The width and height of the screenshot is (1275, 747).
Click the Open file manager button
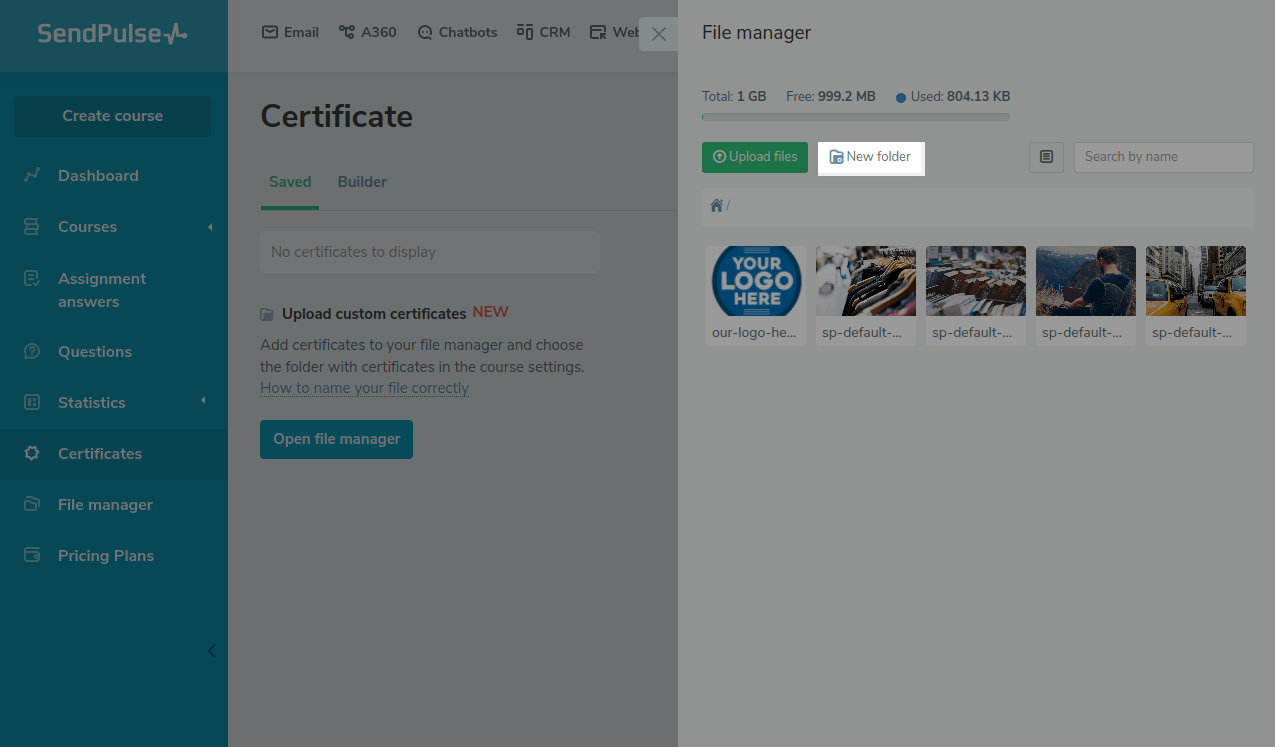click(336, 439)
